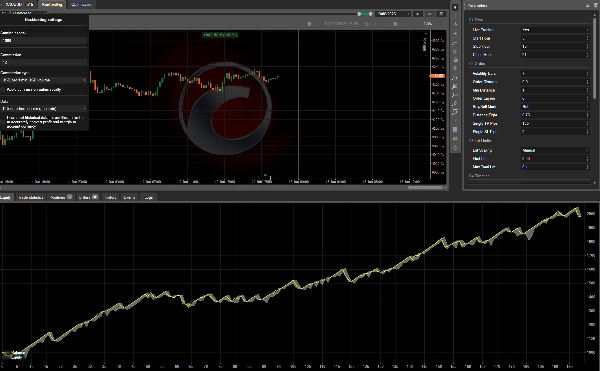Click the stepper of the second row in second group
This screenshot has width=600, height=371.
pyautogui.click(x=587, y=81)
